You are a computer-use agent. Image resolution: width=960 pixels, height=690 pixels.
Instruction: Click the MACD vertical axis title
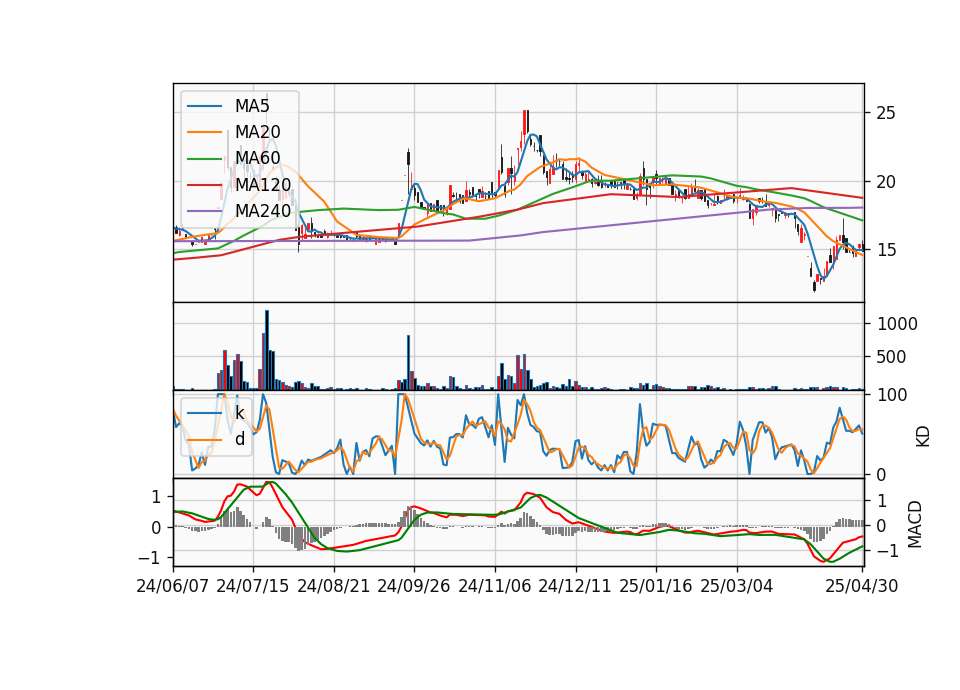pyautogui.click(x=915, y=524)
